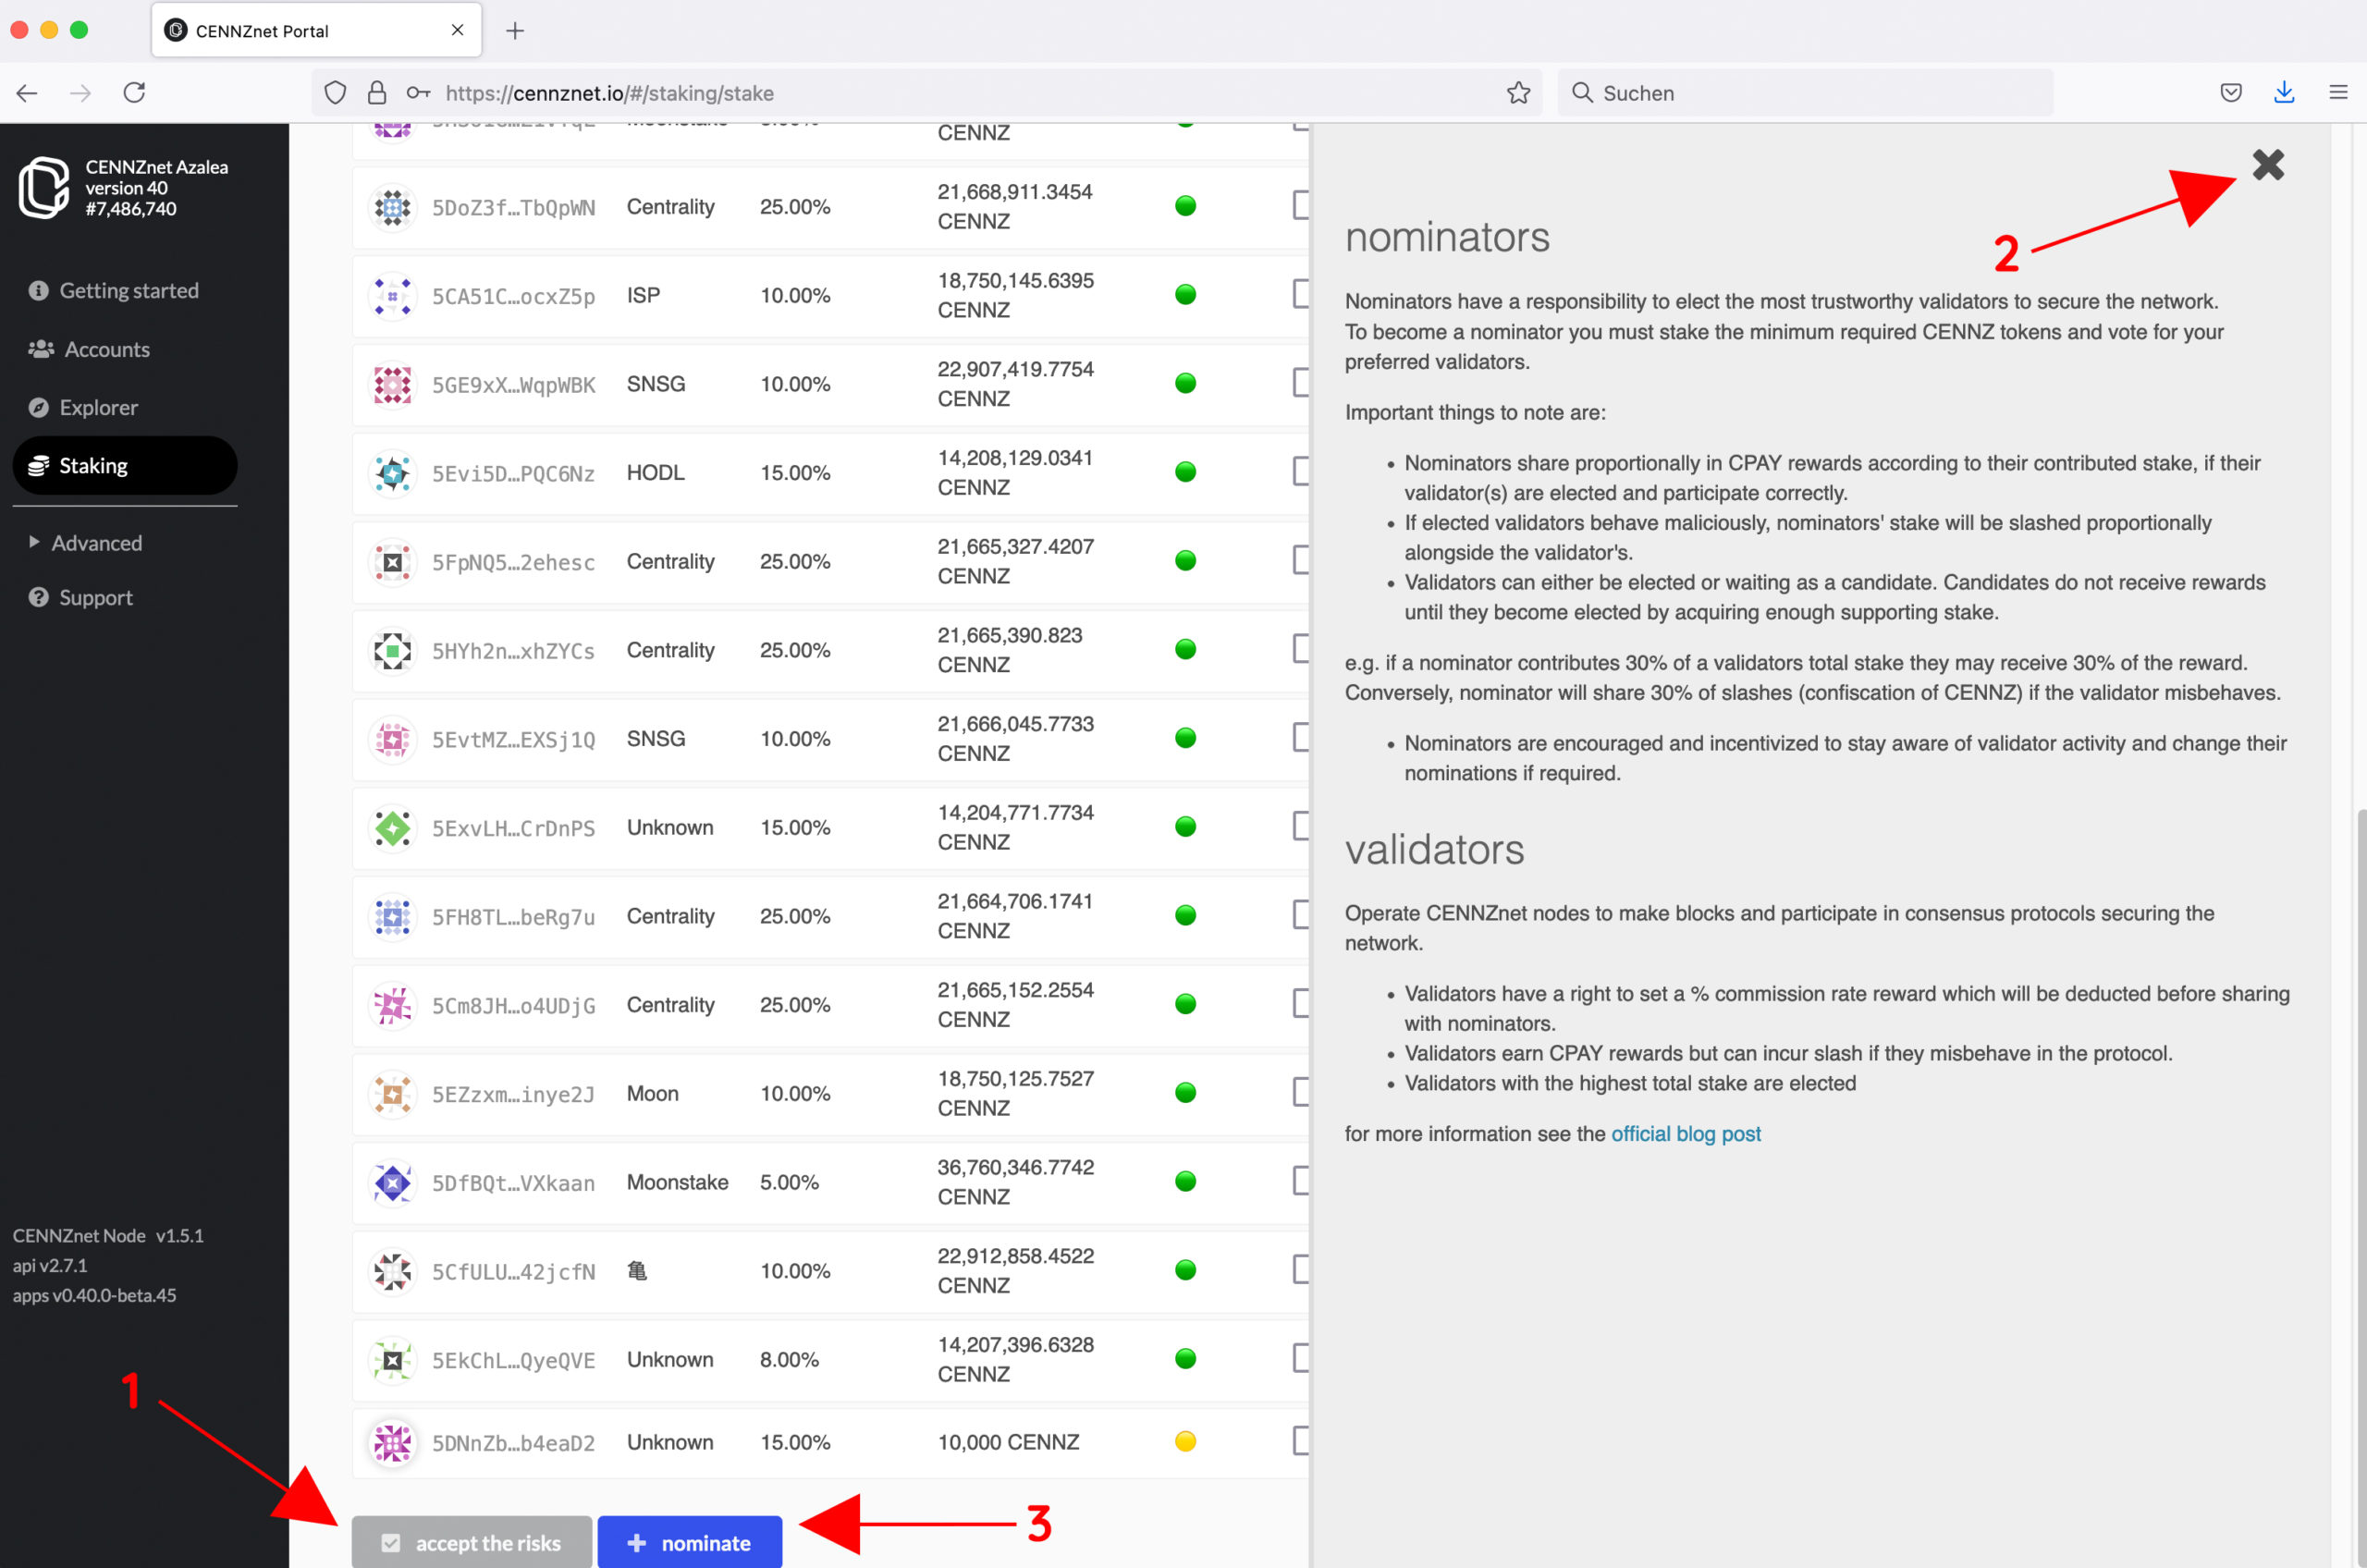Tick the checkbox for 5HYh2n…xhZYCs
Viewport: 2367px width, 1568px height.
click(1301, 649)
